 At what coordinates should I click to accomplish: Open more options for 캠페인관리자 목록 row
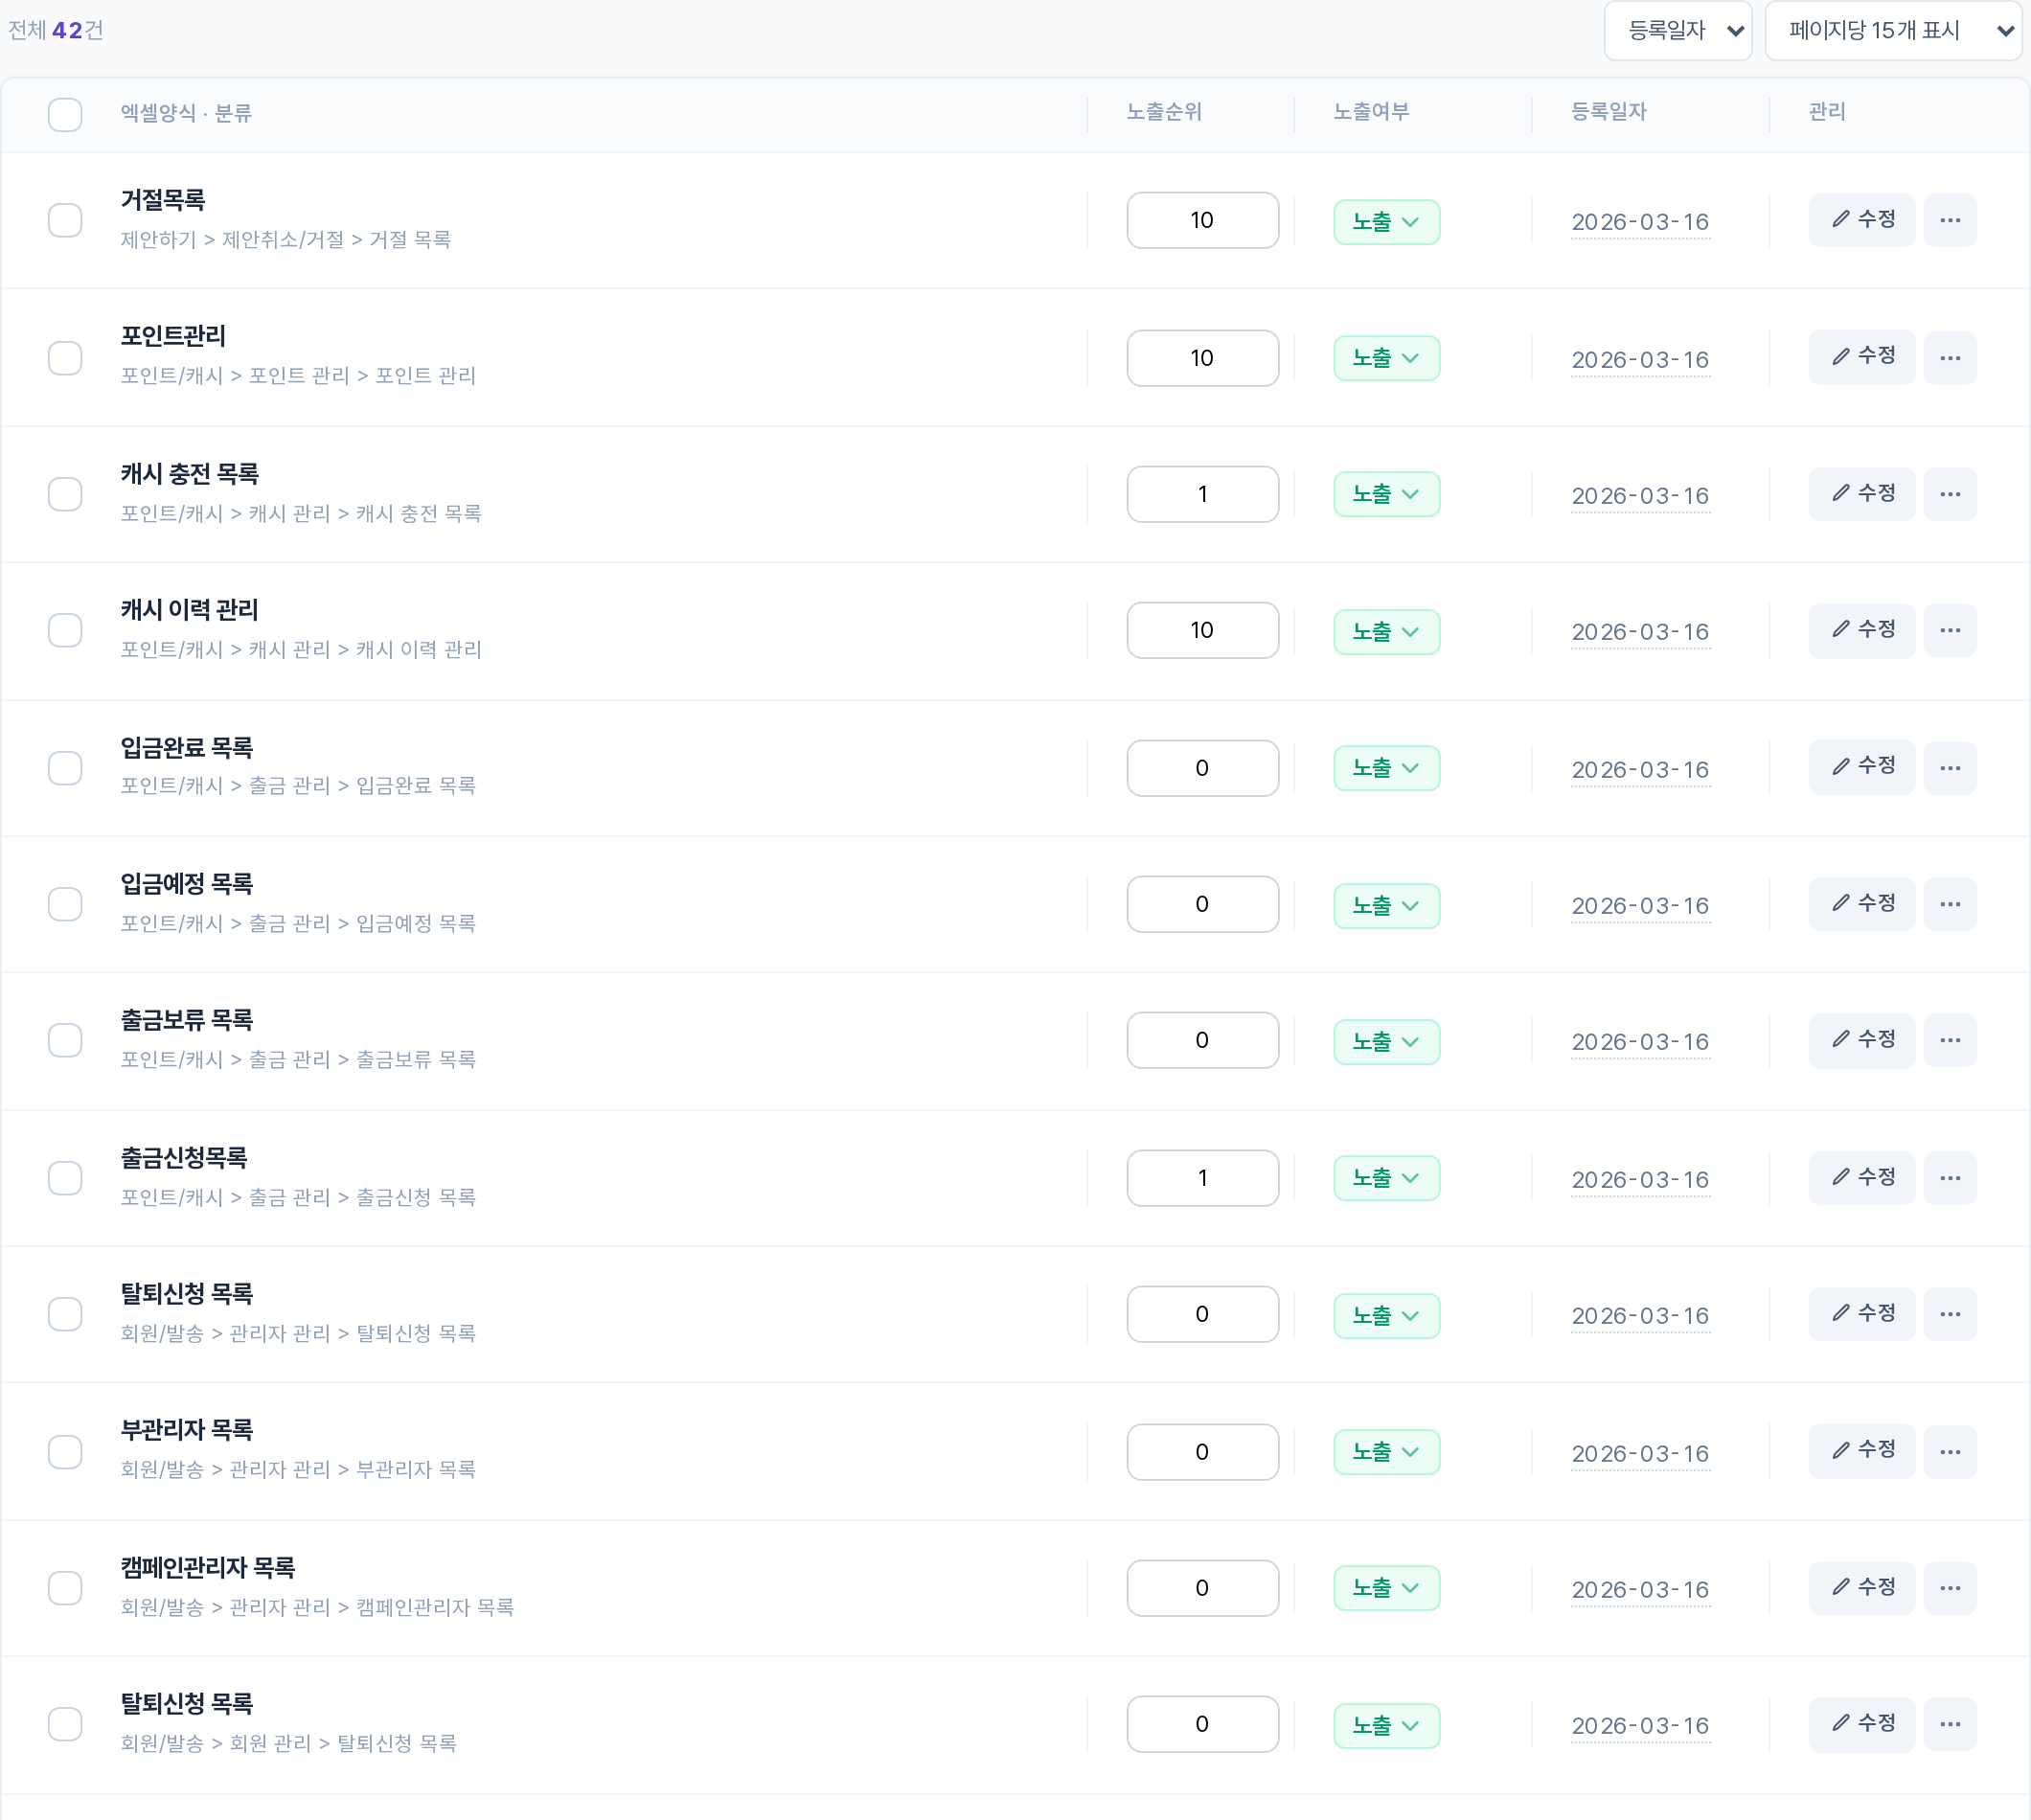1949,1588
